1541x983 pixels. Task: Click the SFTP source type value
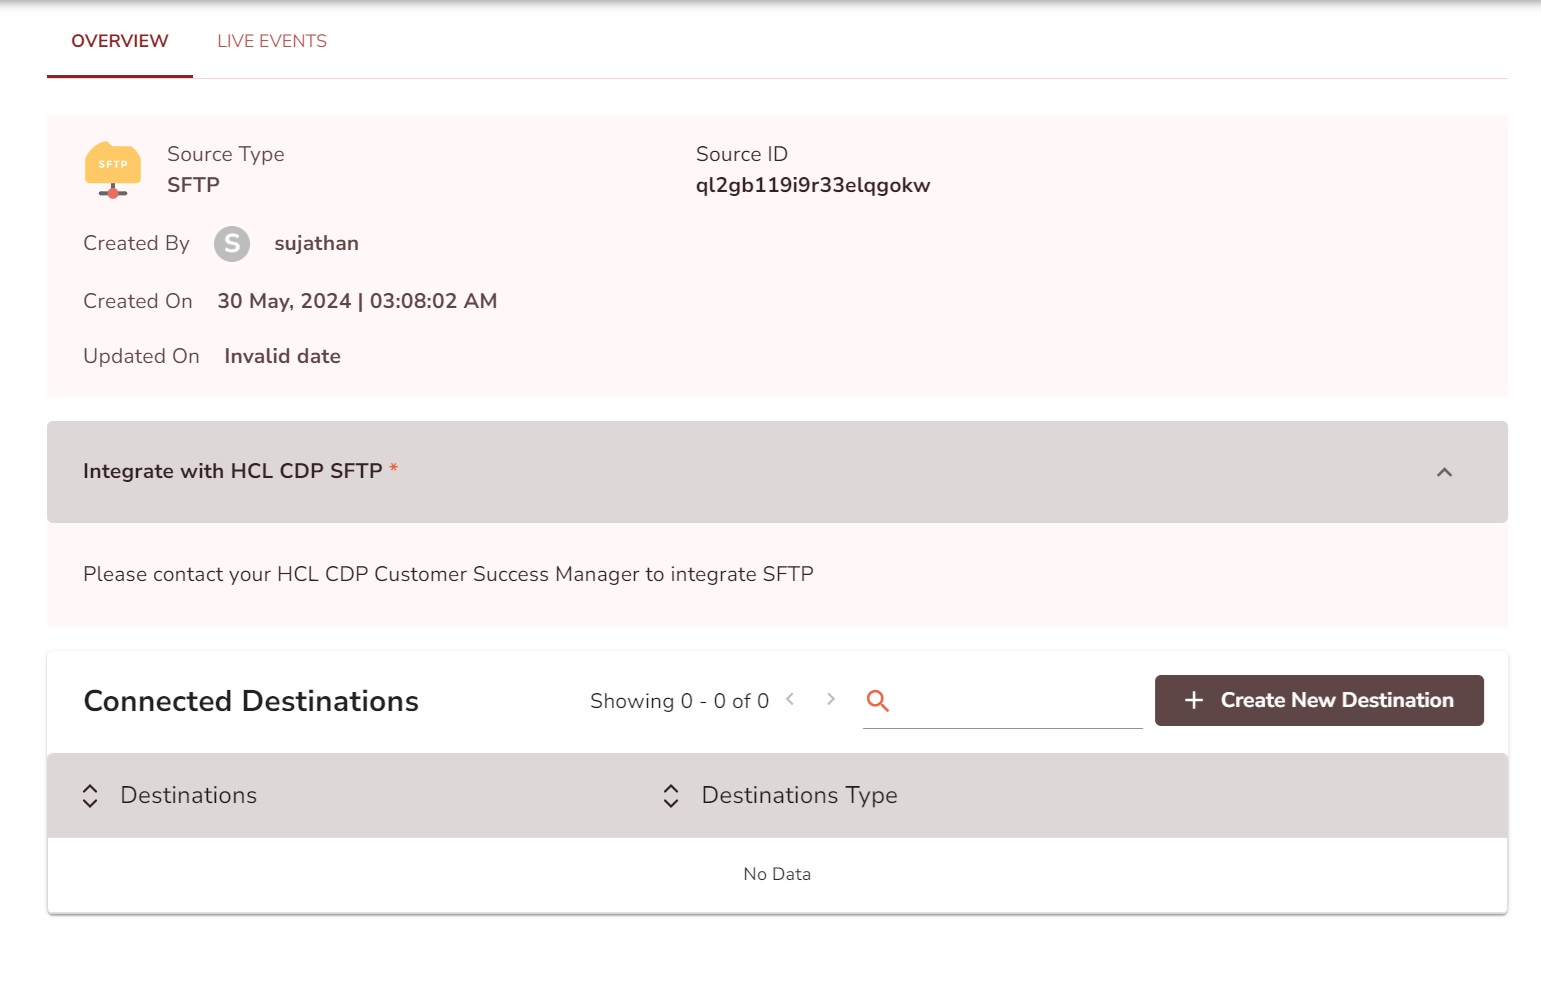193,185
